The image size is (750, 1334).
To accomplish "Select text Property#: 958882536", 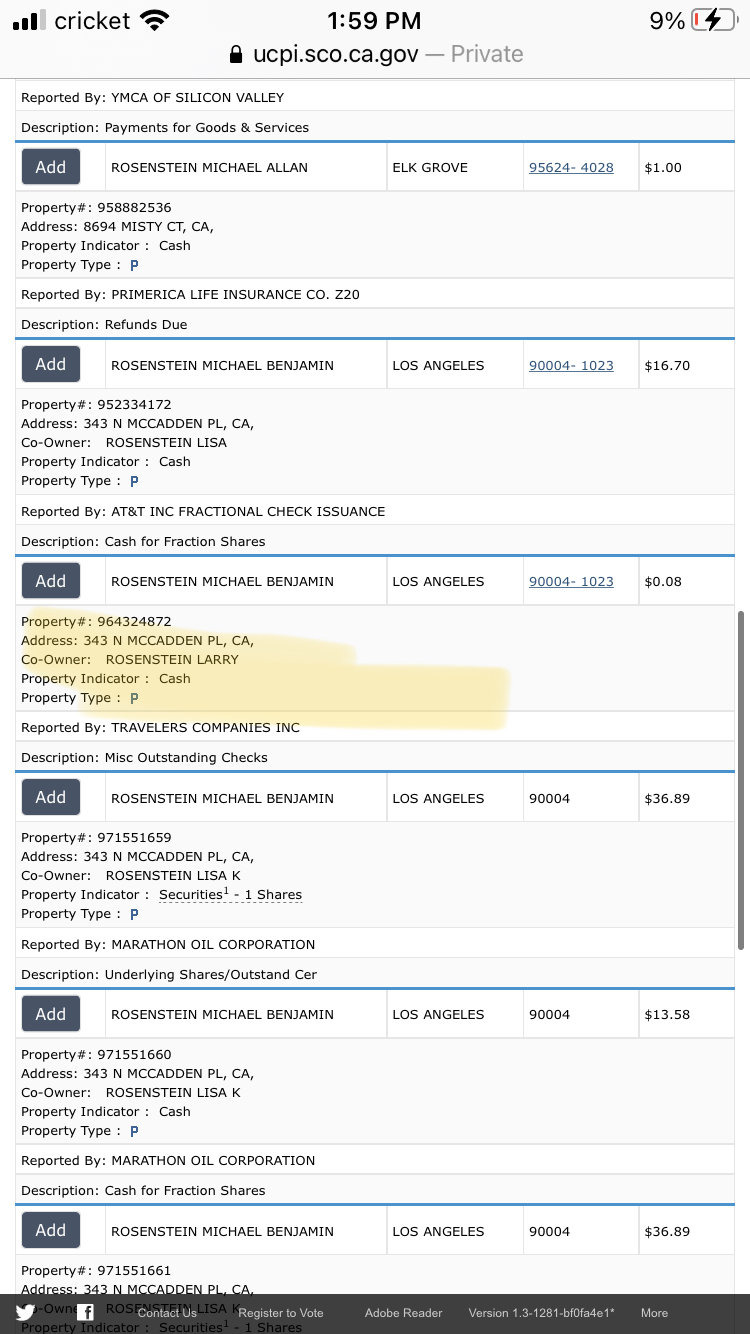I will pos(96,208).
